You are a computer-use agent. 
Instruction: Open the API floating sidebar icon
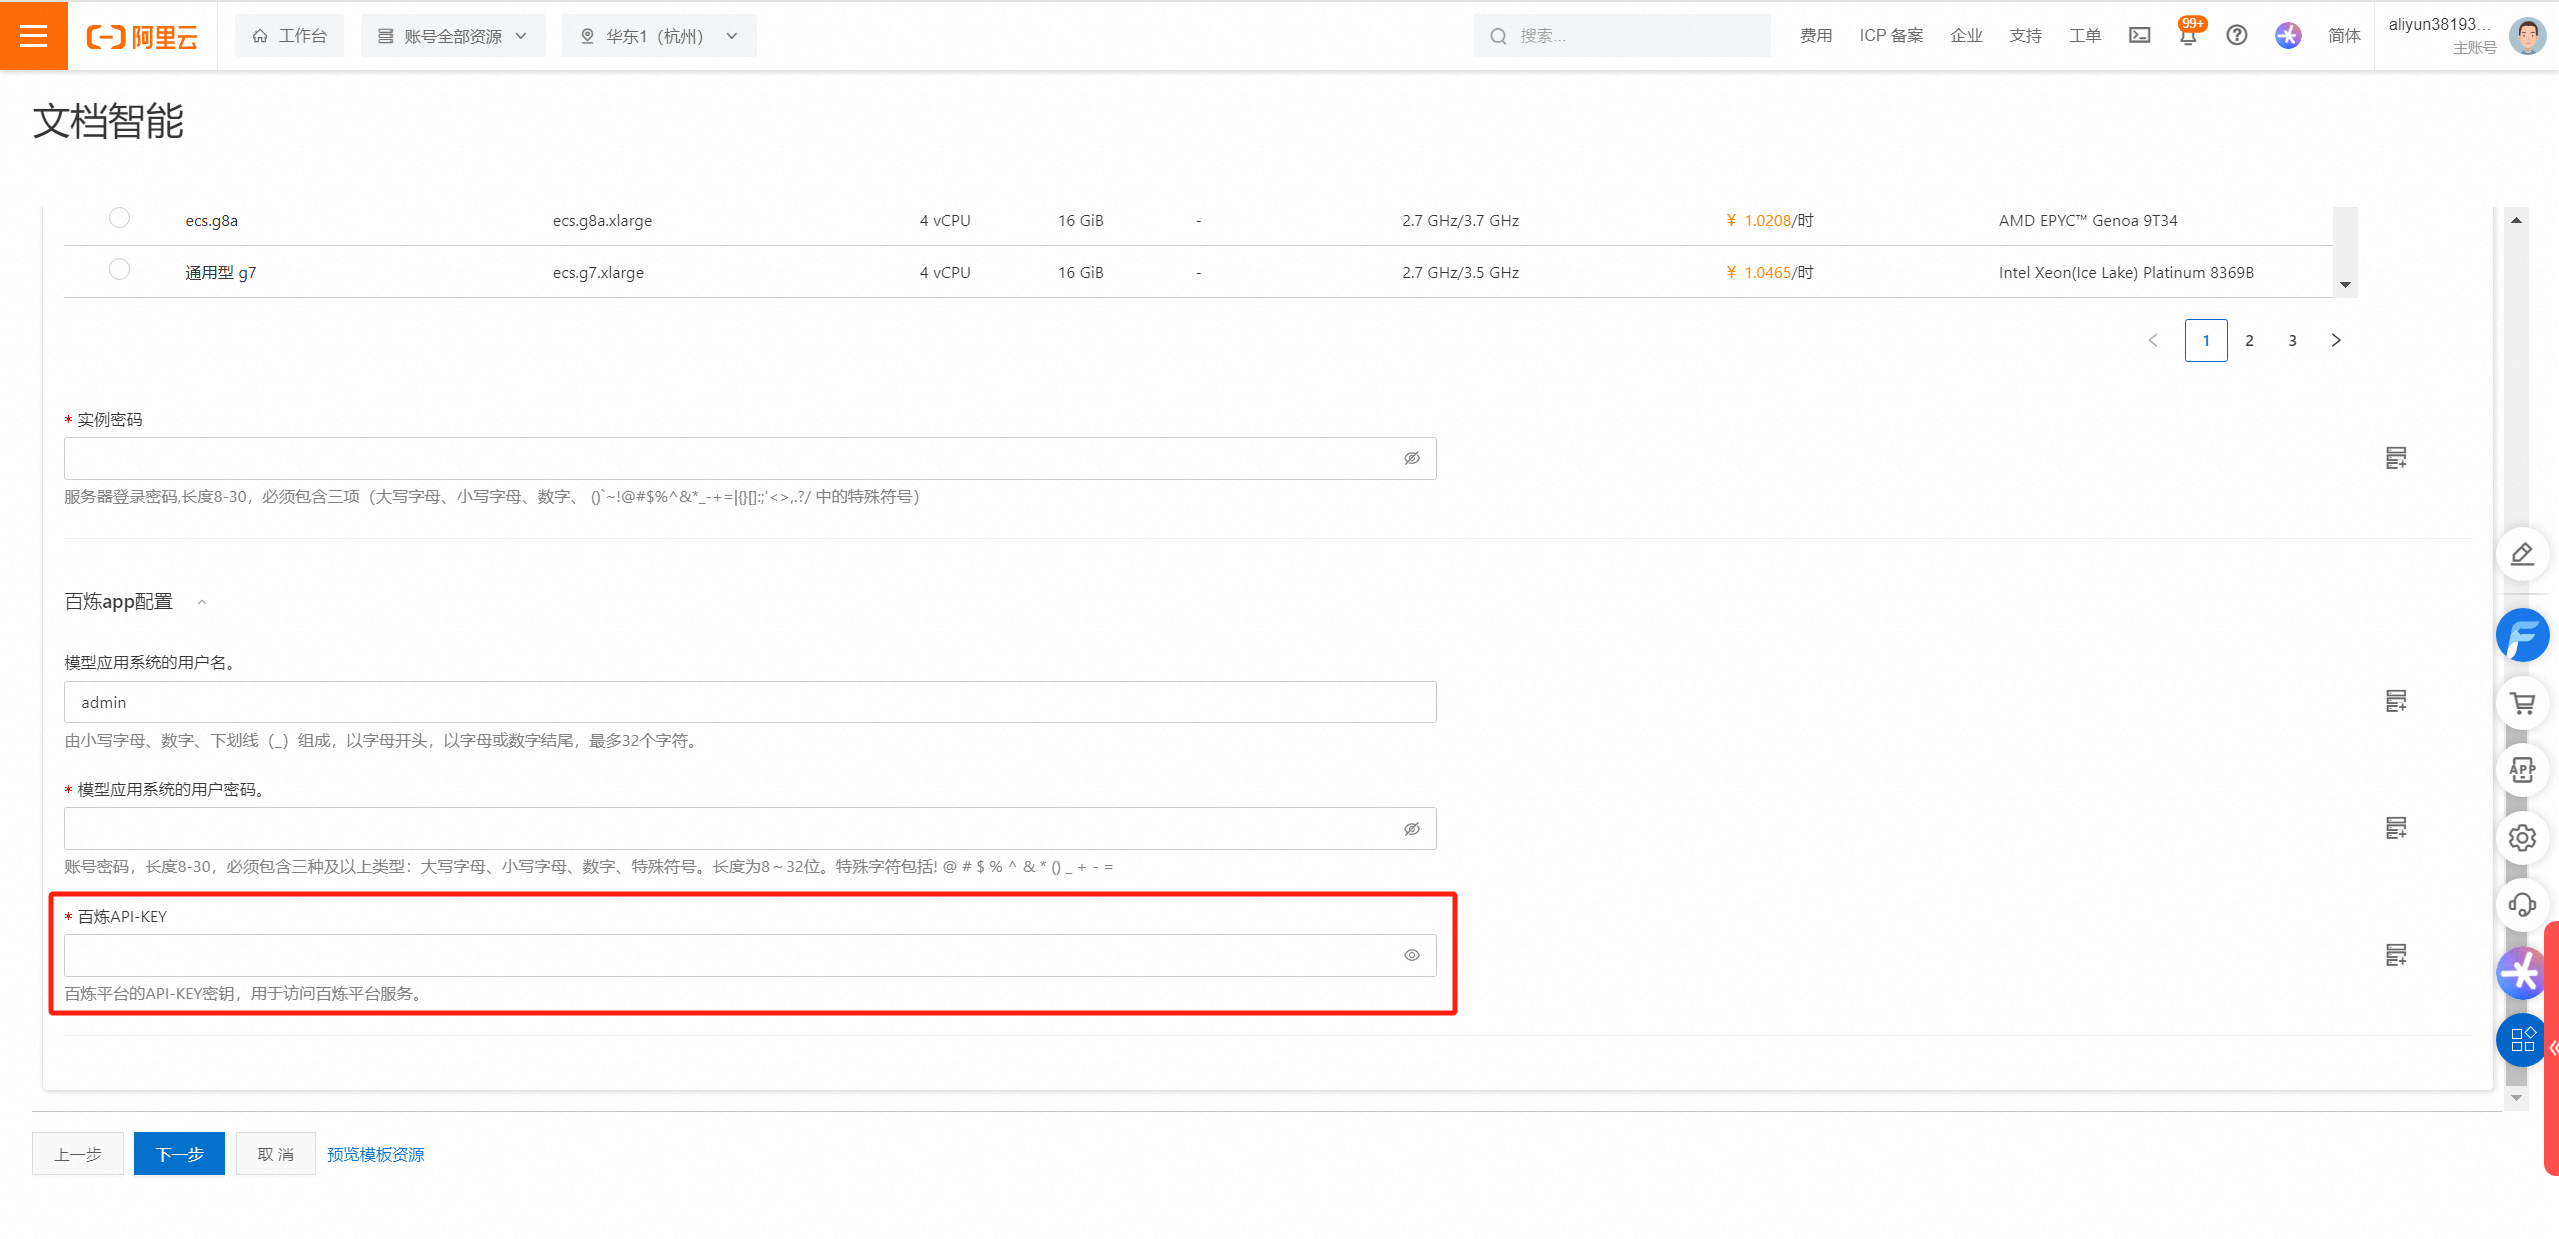pos(2522,770)
